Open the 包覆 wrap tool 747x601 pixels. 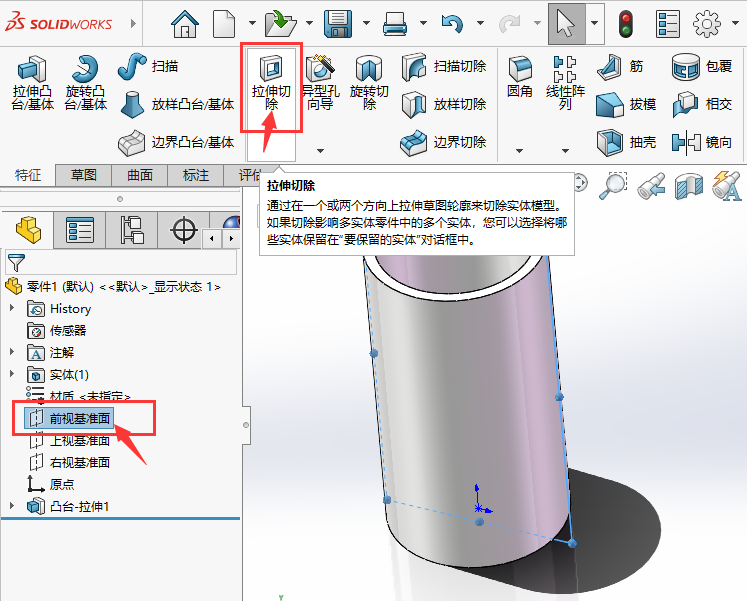click(702, 66)
